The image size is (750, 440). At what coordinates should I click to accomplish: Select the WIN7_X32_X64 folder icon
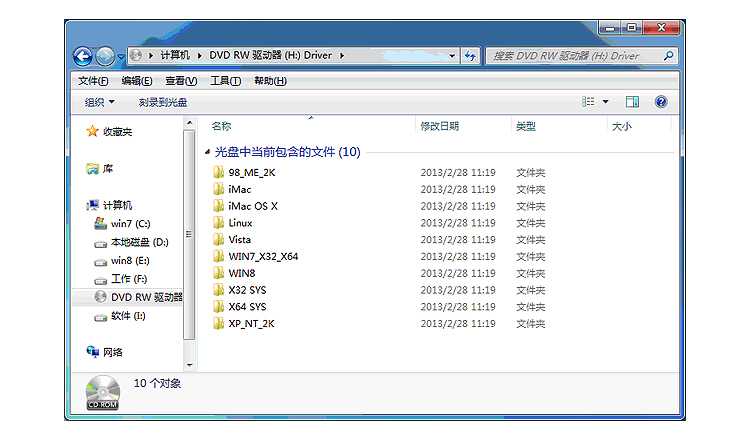(219, 256)
